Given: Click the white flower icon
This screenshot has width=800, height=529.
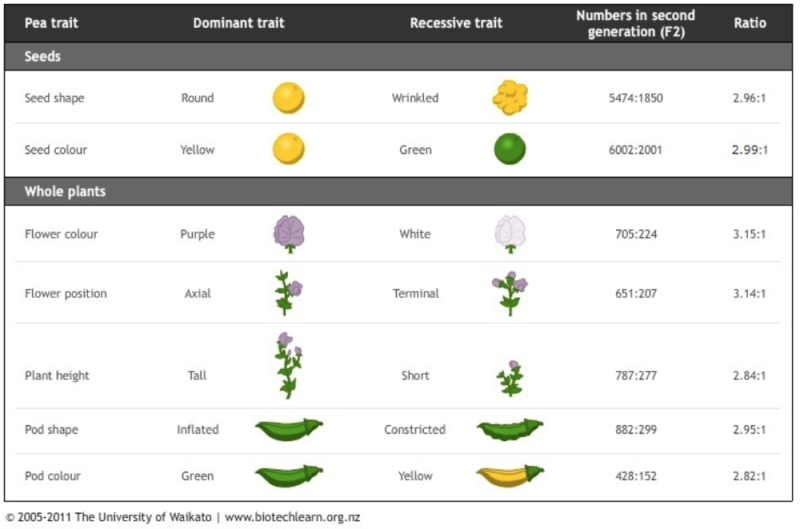Looking at the screenshot, I should point(510,234).
